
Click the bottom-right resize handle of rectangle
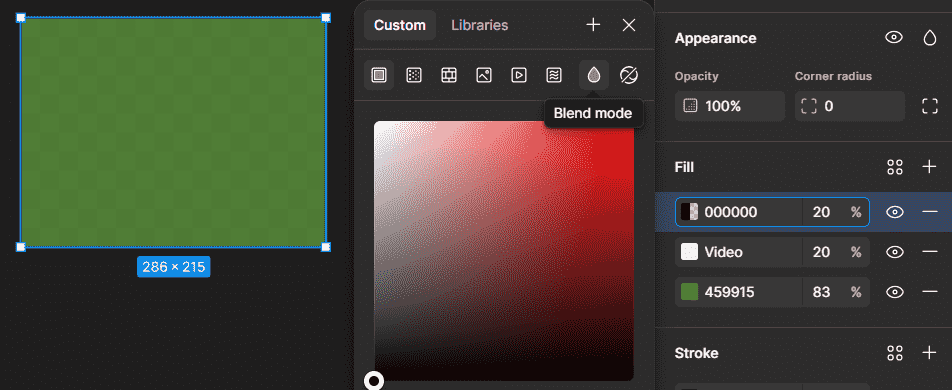(x=326, y=247)
